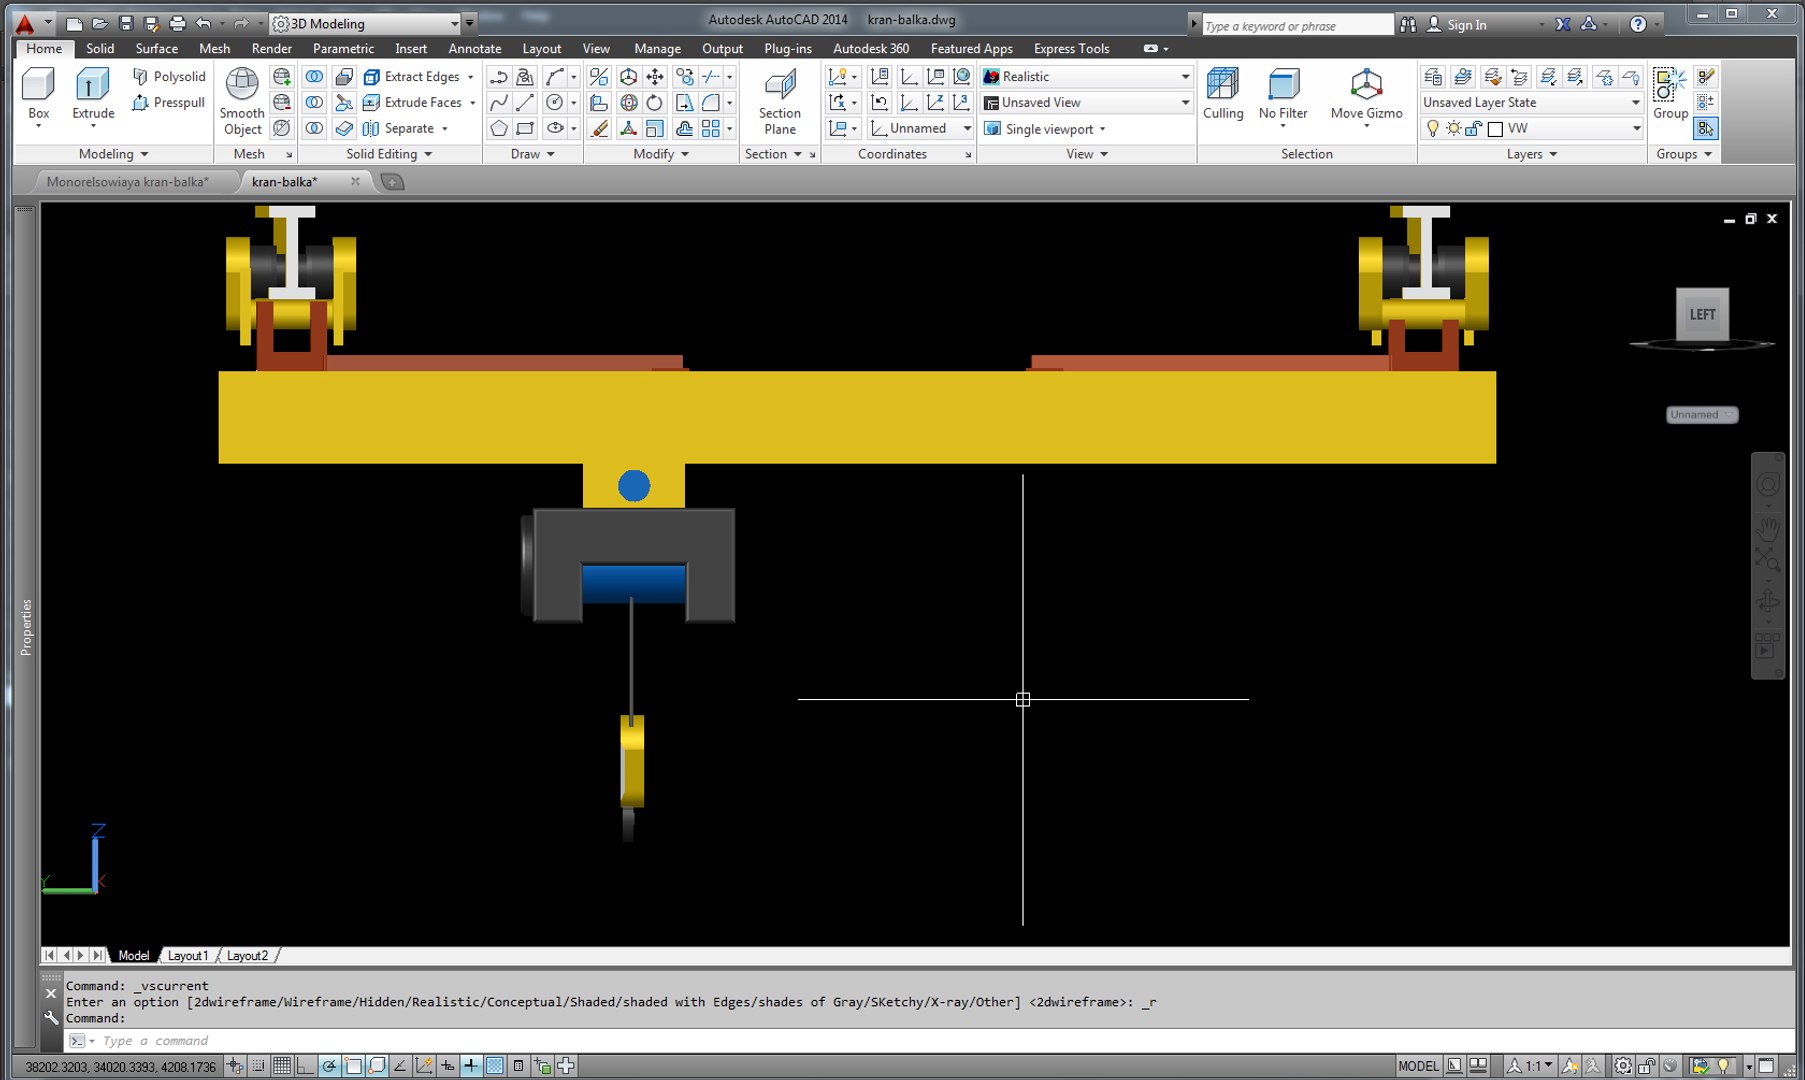Click the keyword search box
The height and width of the screenshot is (1080, 1805).
click(x=1298, y=25)
